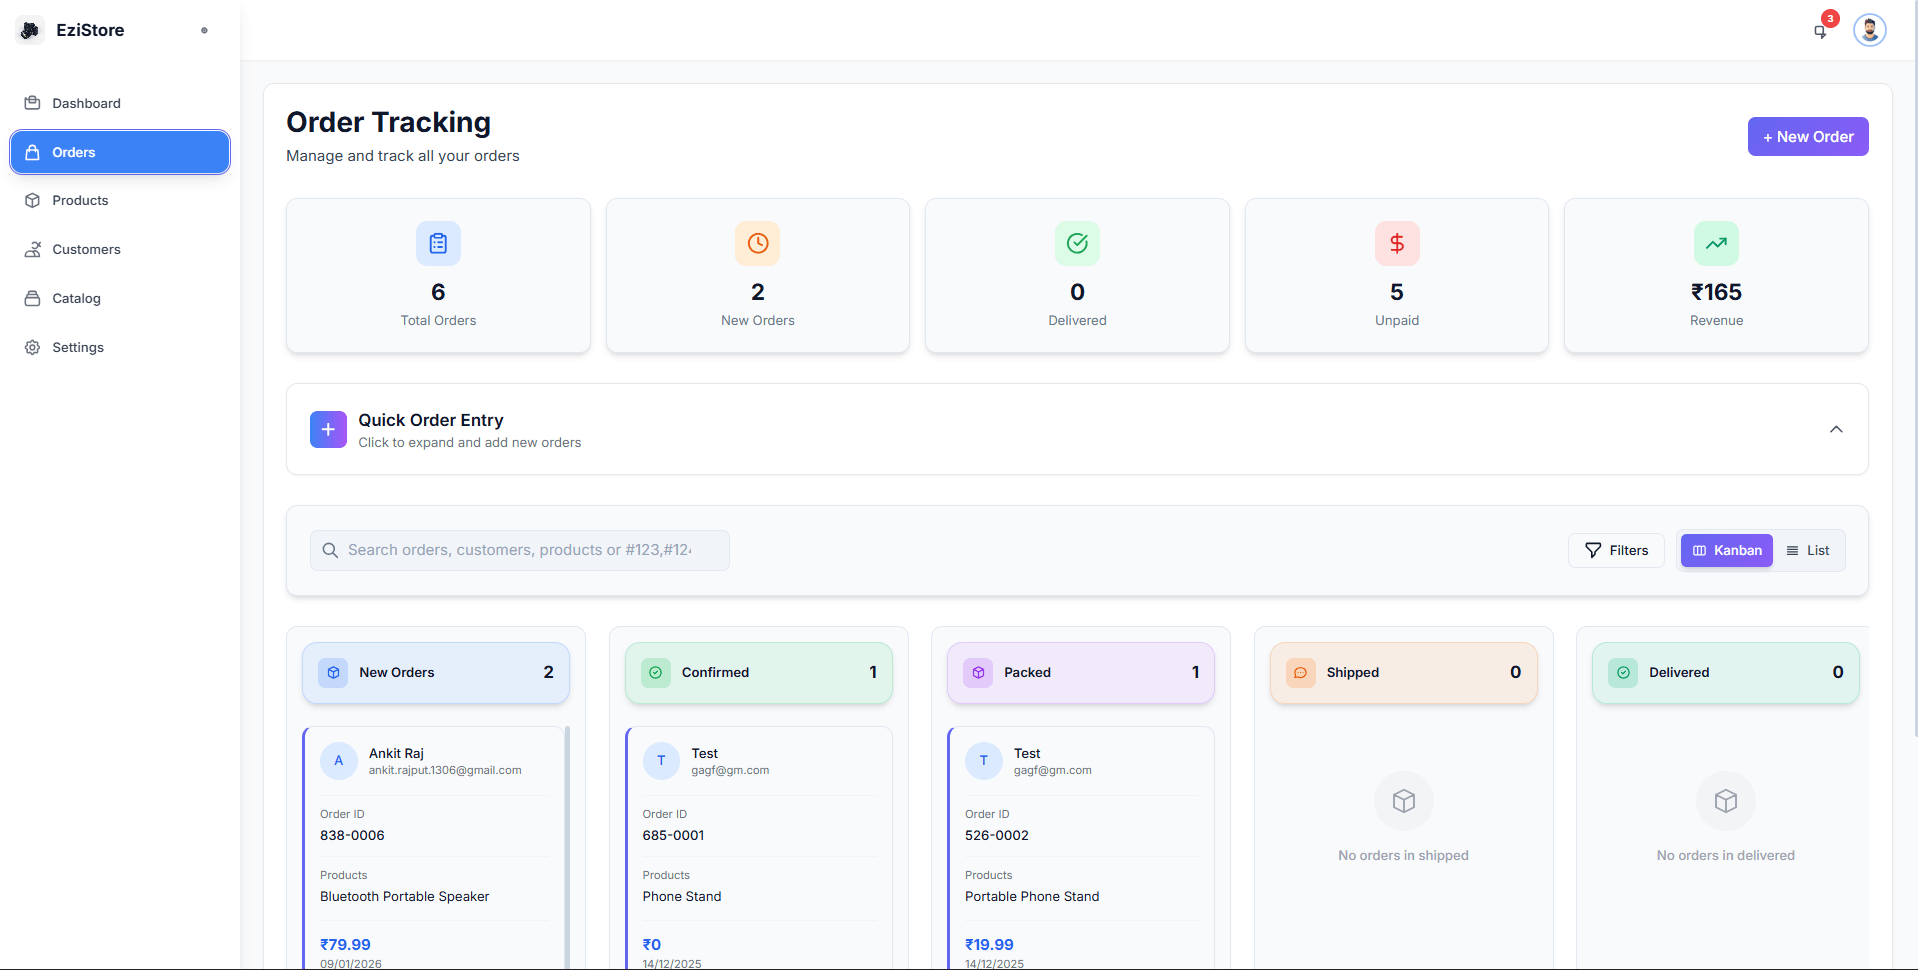Click the trending arrow icon on Revenue card
Screen dimensions: 1918x970
pos(1716,243)
